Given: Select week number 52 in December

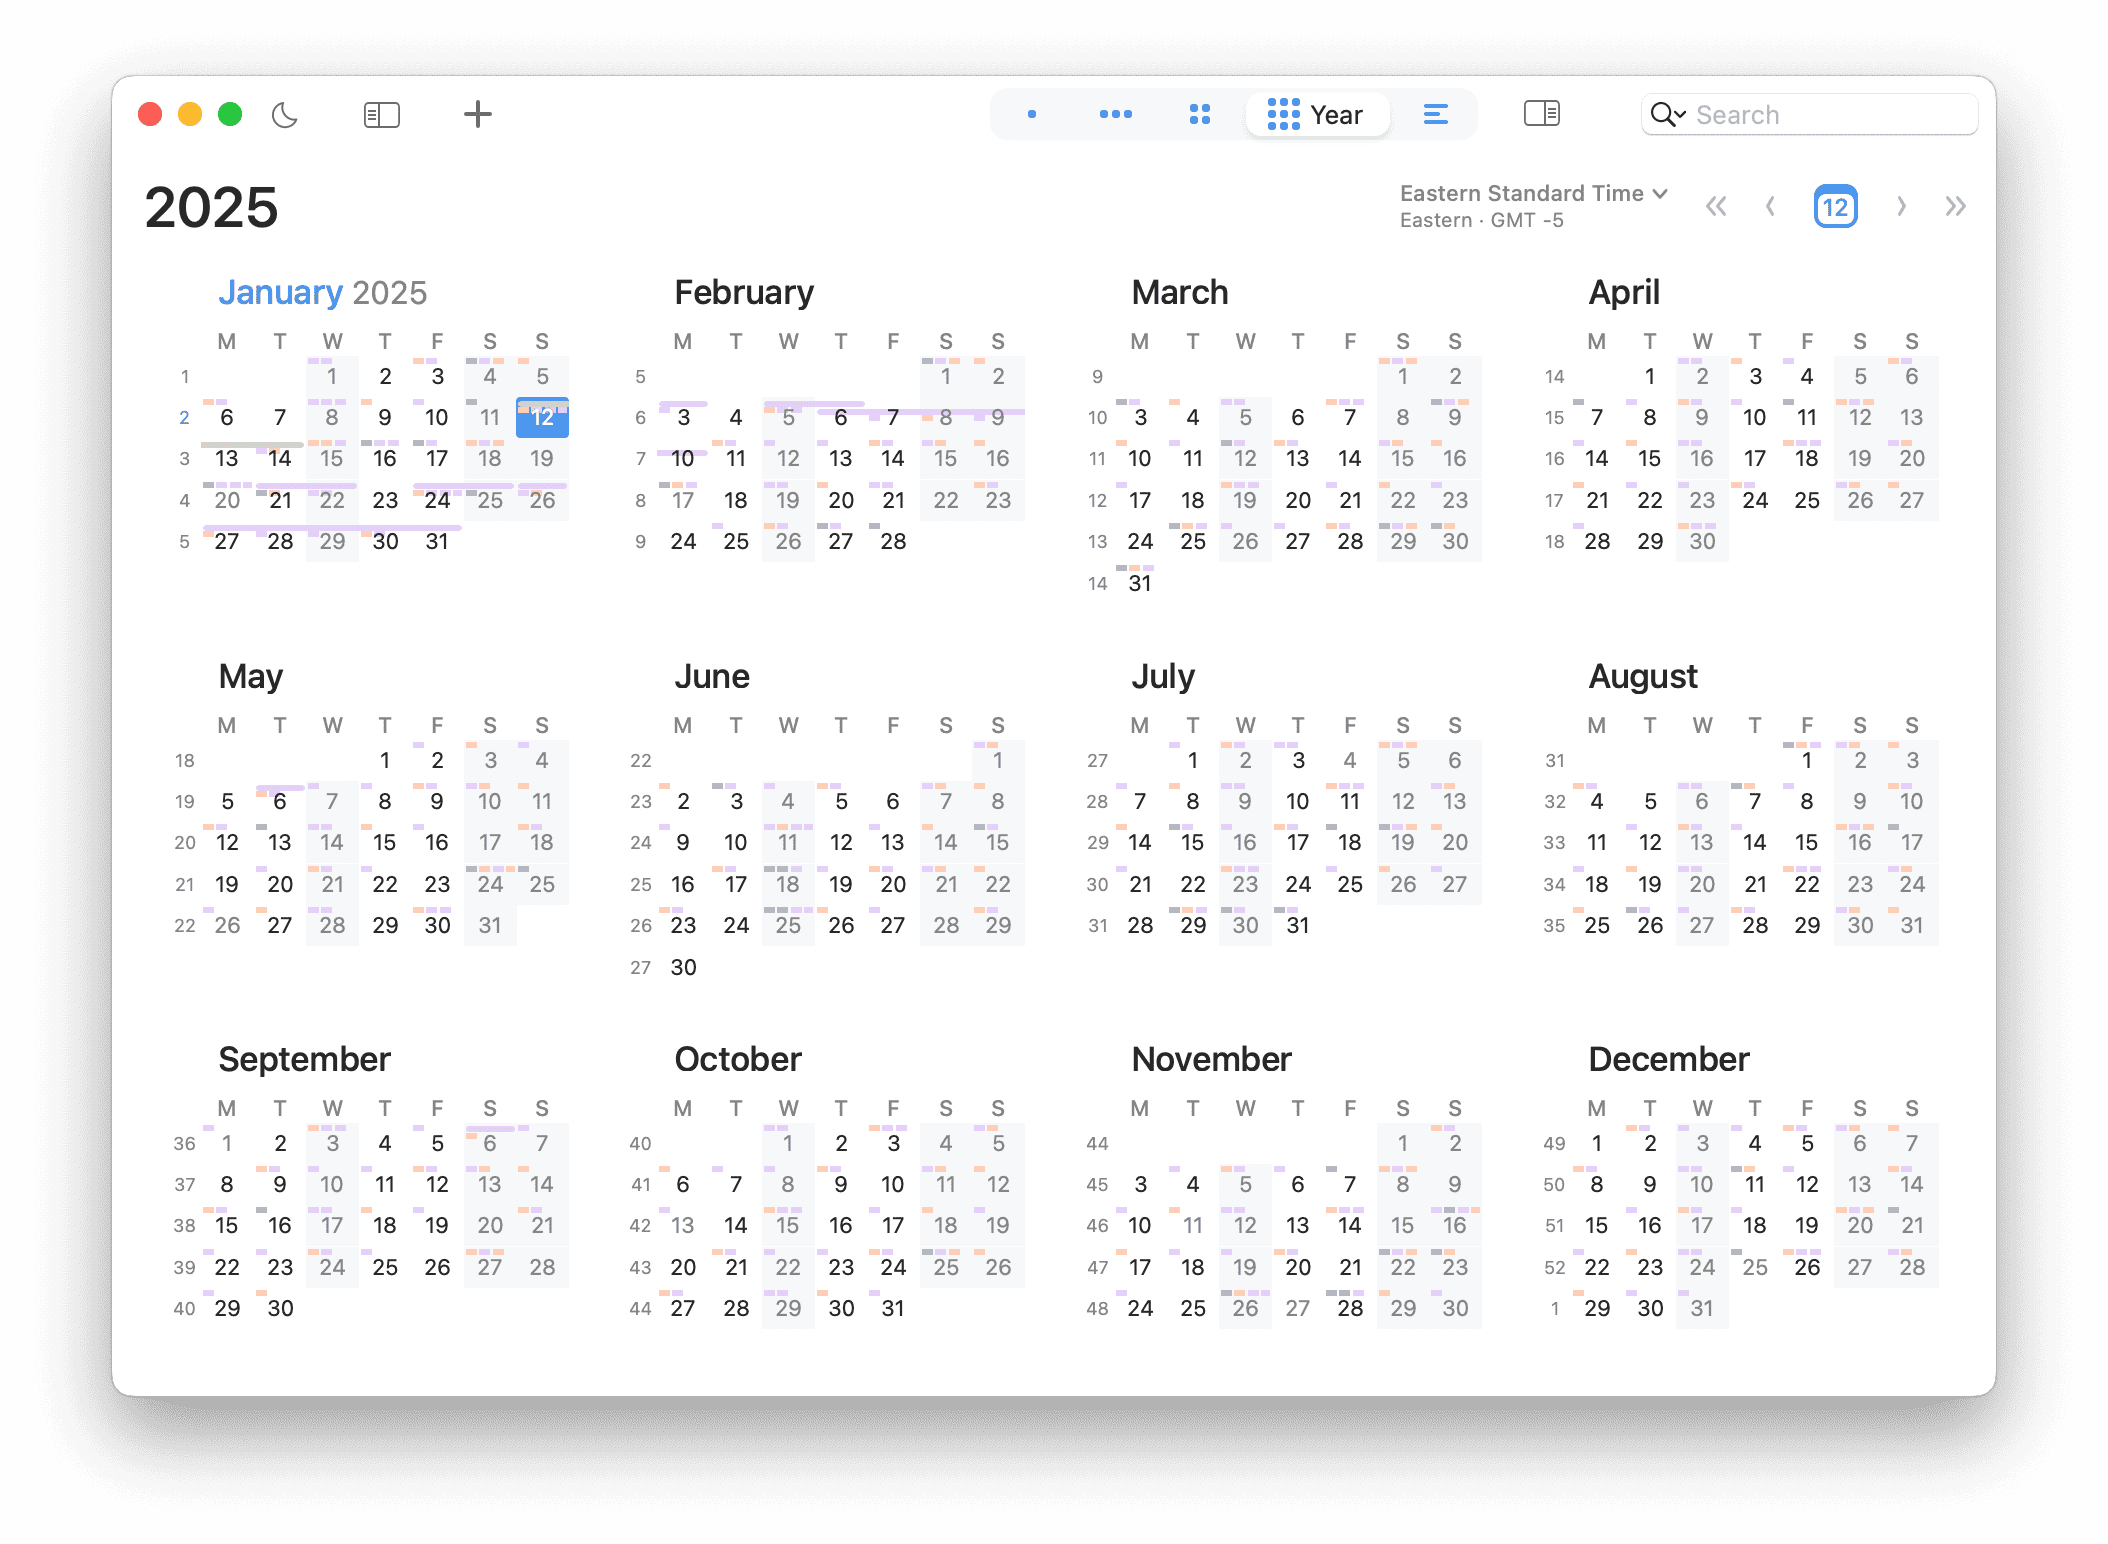Looking at the screenshot, I should point(1555,1268).
